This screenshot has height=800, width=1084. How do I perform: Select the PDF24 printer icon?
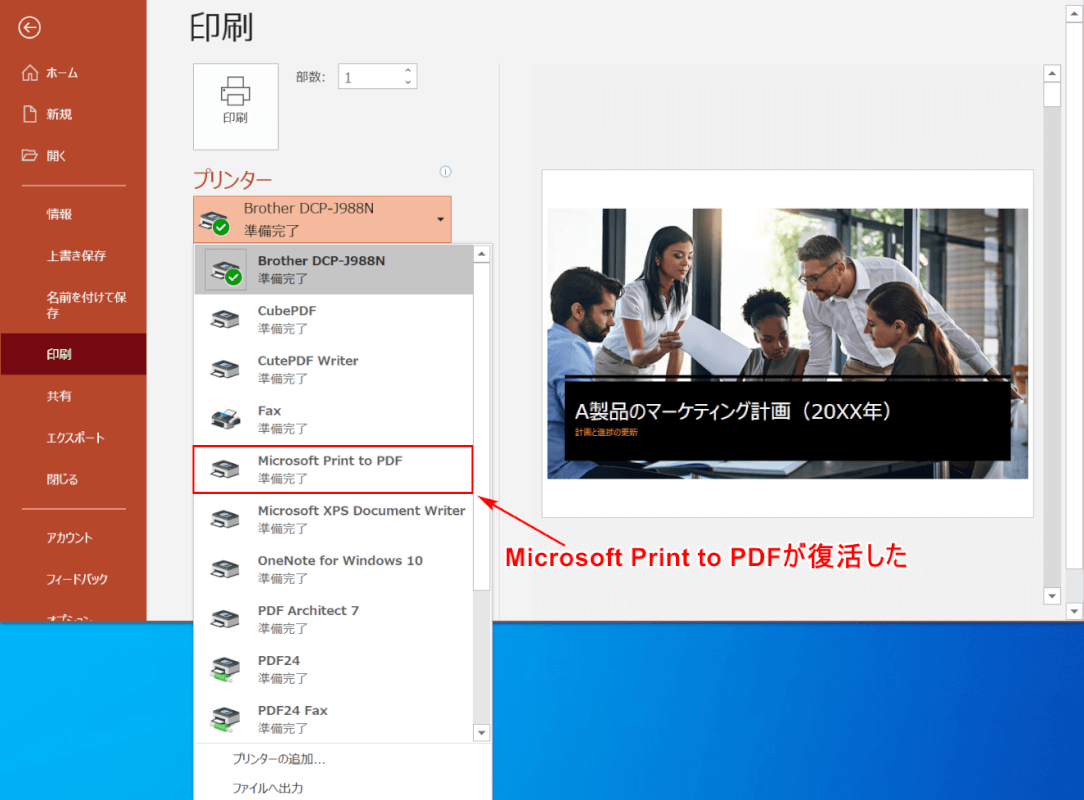click(x=224, y=668)
